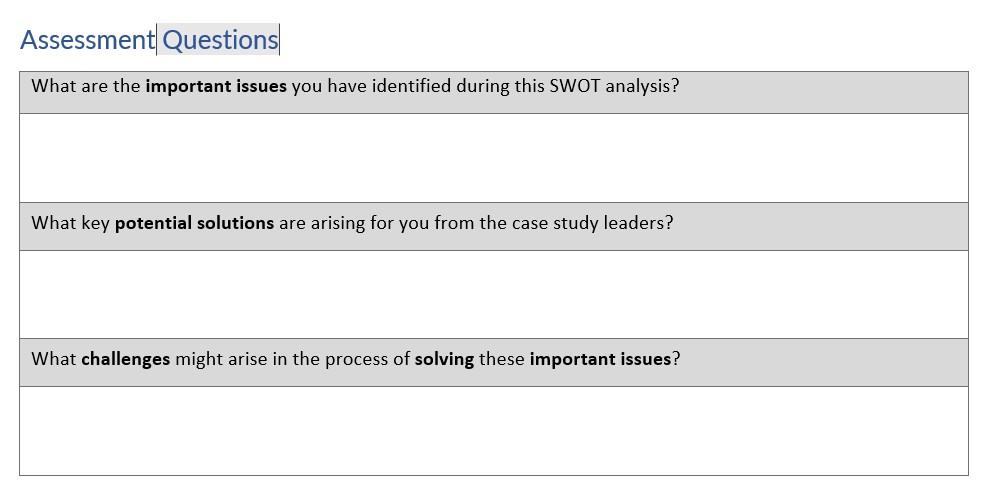Click the word 'identified' in first question
Screen dimensions: 992x496
click(x=411, y=86)
